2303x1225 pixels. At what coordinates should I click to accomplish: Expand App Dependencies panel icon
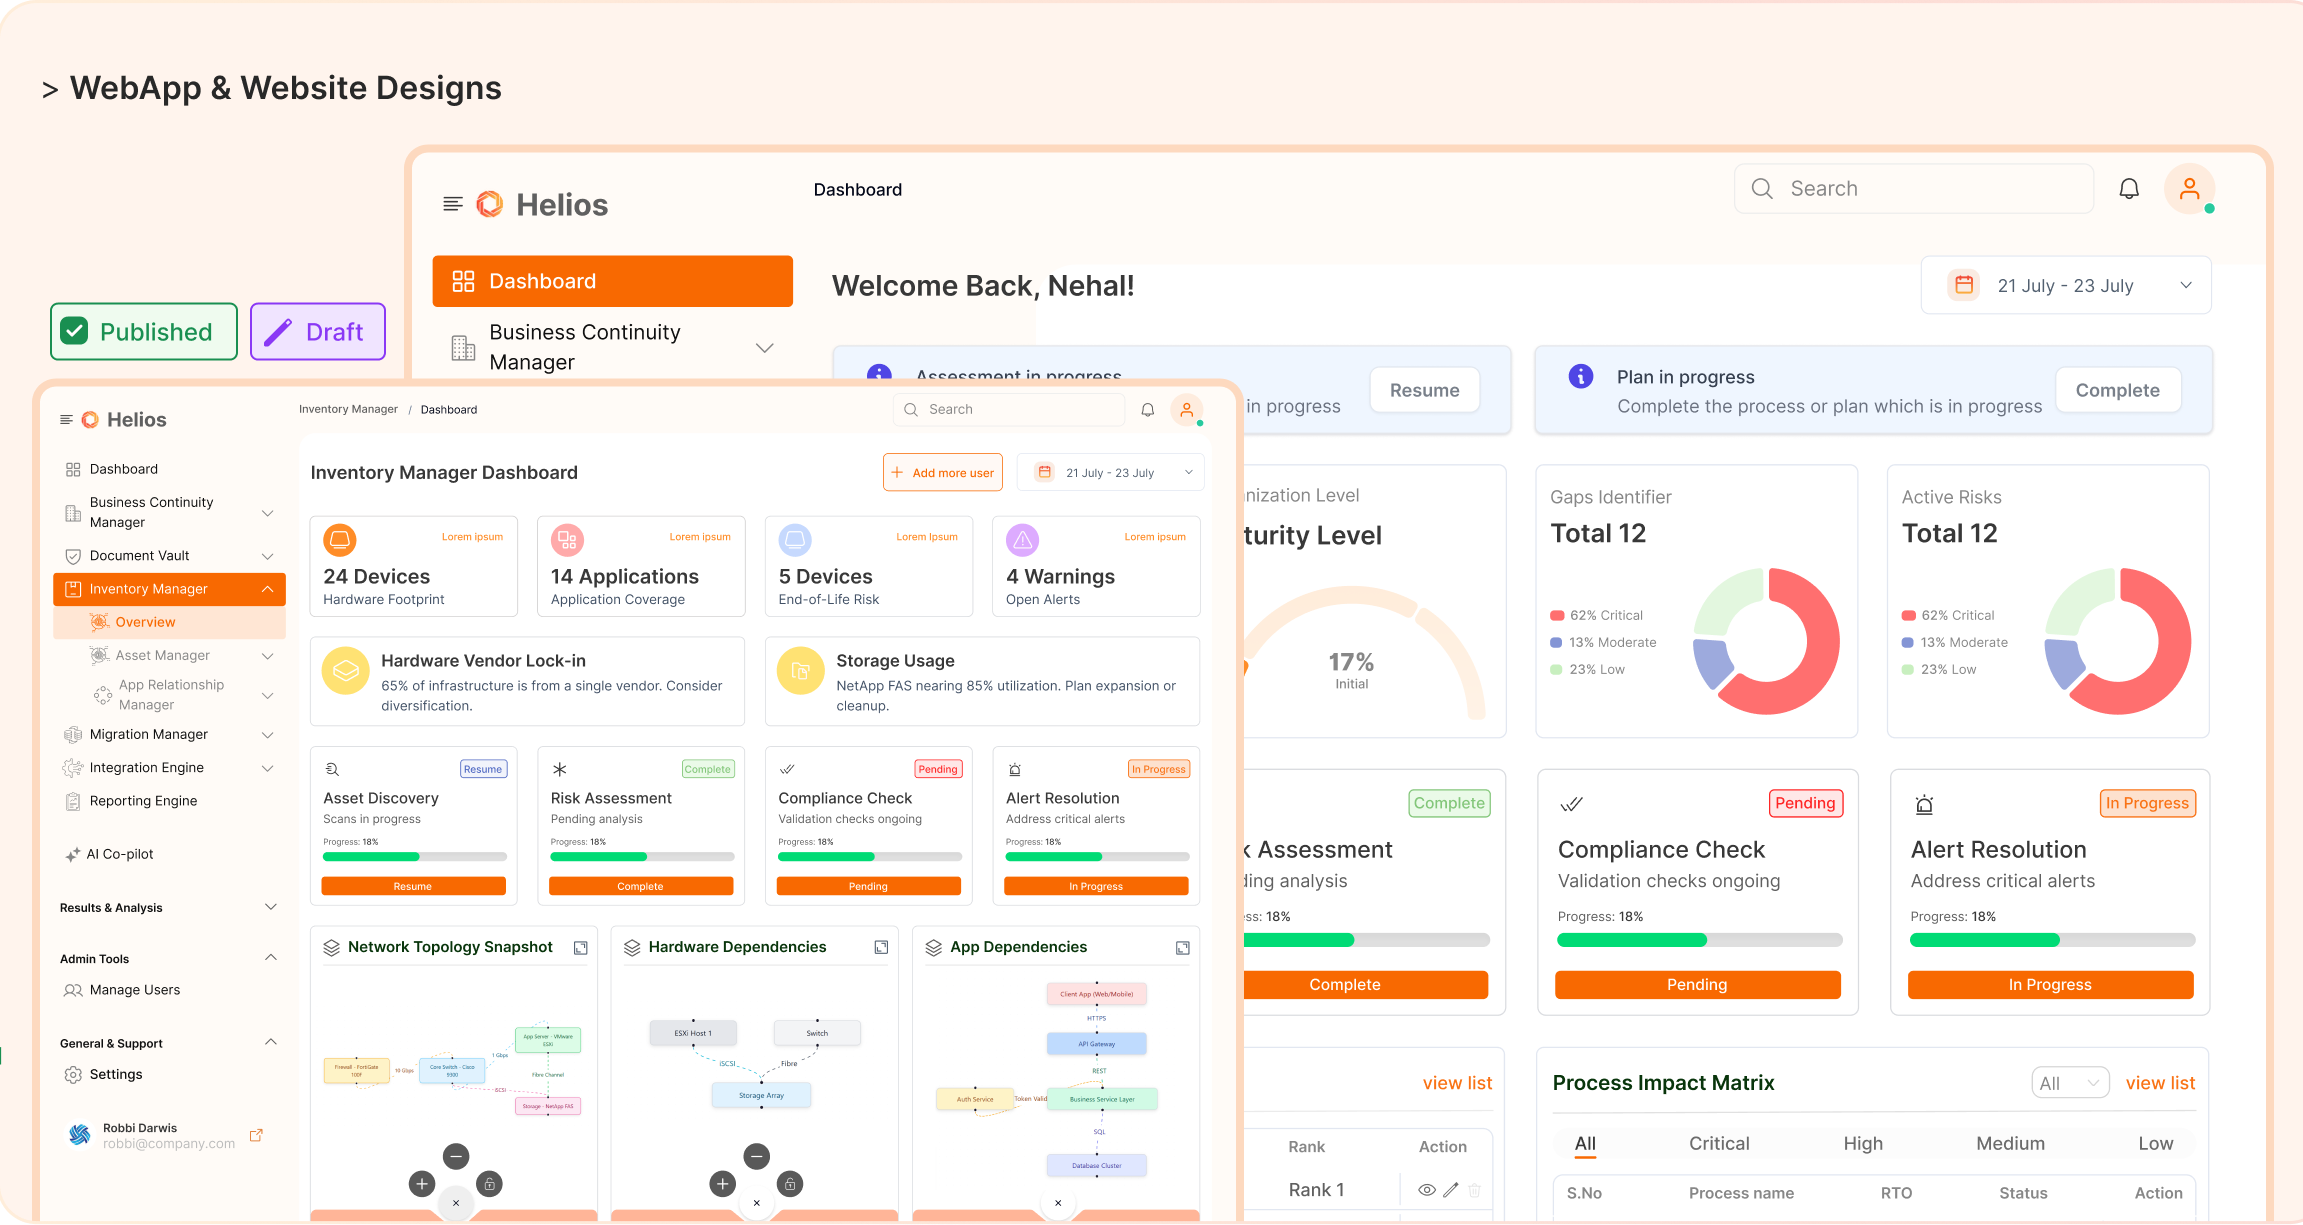click(1182, 948)
